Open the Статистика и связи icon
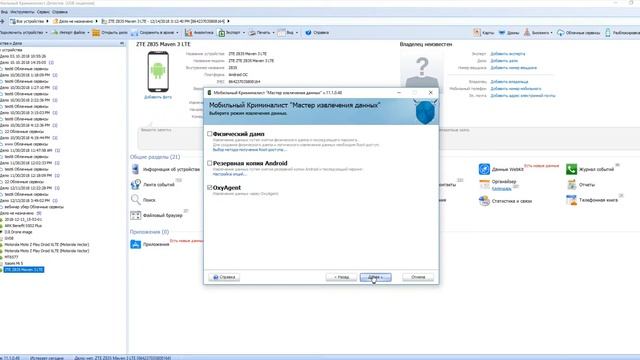Viewport: 640px width, 360px height. coord(484,201)
